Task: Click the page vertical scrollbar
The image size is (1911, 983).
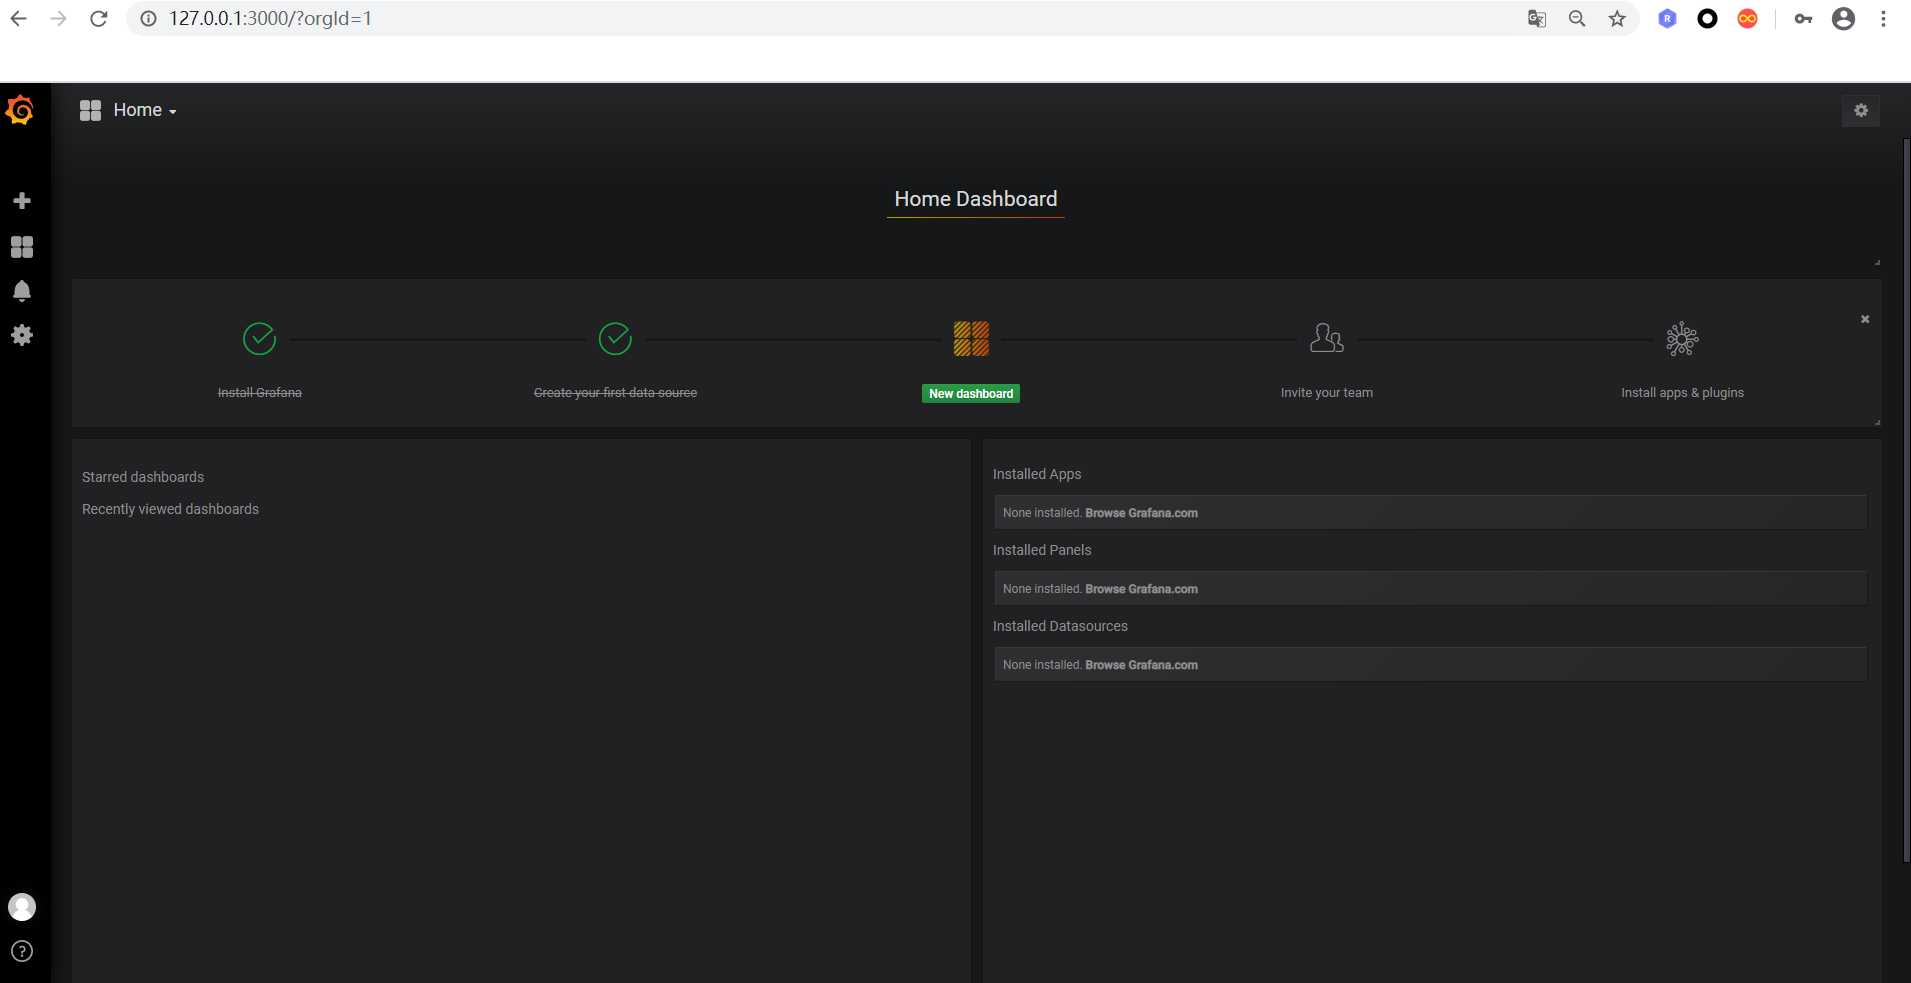Action: tap(1906, 500)
